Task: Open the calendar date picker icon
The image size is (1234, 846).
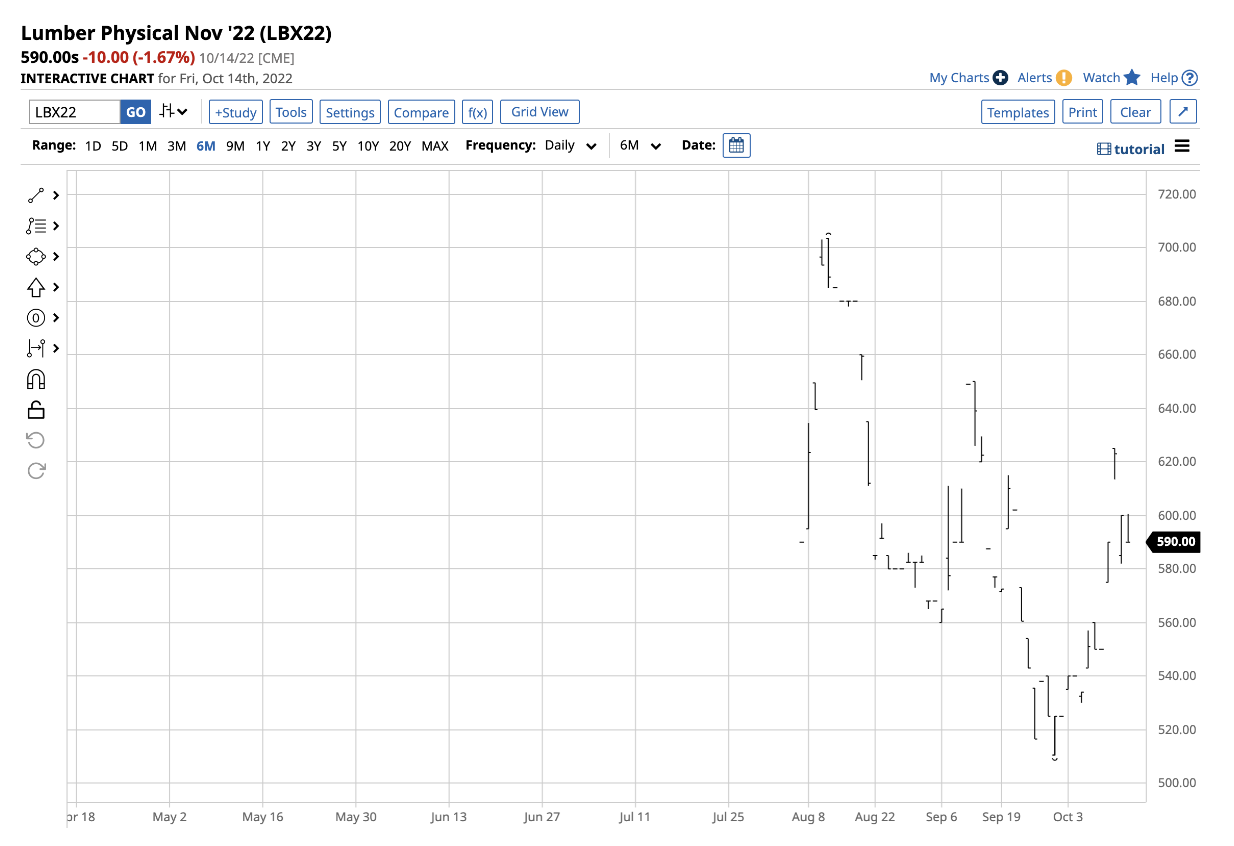Action: tap(736, 146)
